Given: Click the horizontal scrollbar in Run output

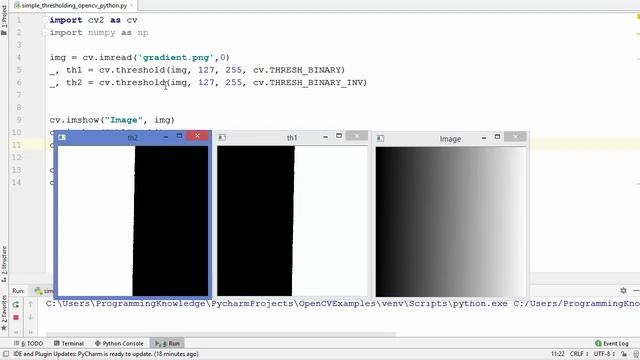Looking at the screenshot, I should tap(220, 334).
